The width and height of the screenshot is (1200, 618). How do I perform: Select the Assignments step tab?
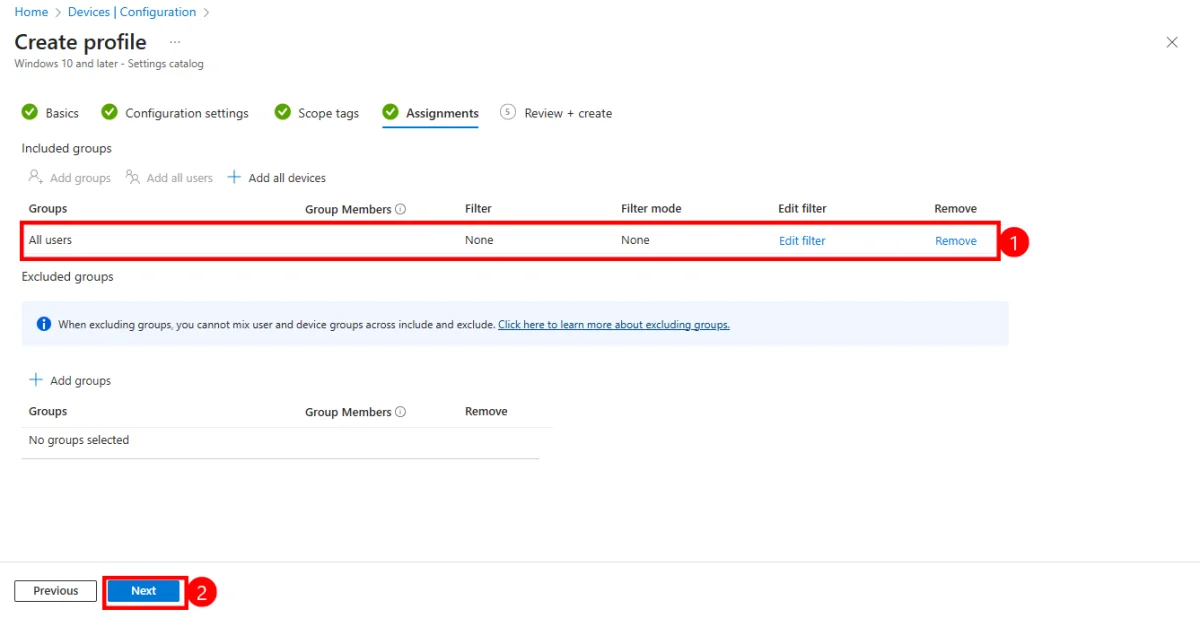tap(441, 113)
